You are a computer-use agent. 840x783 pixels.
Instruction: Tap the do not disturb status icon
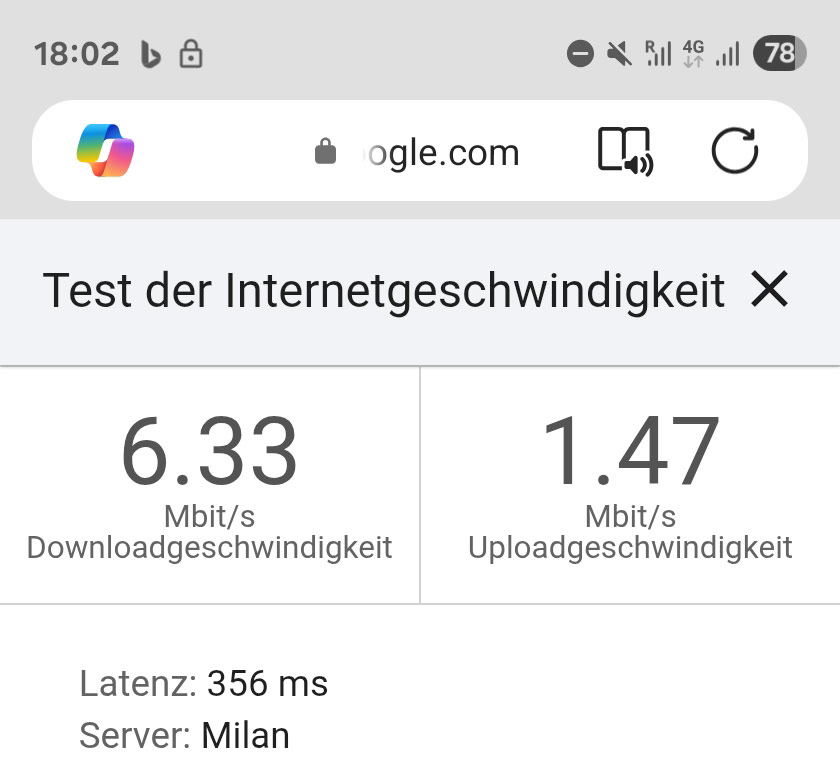(580, 53)
